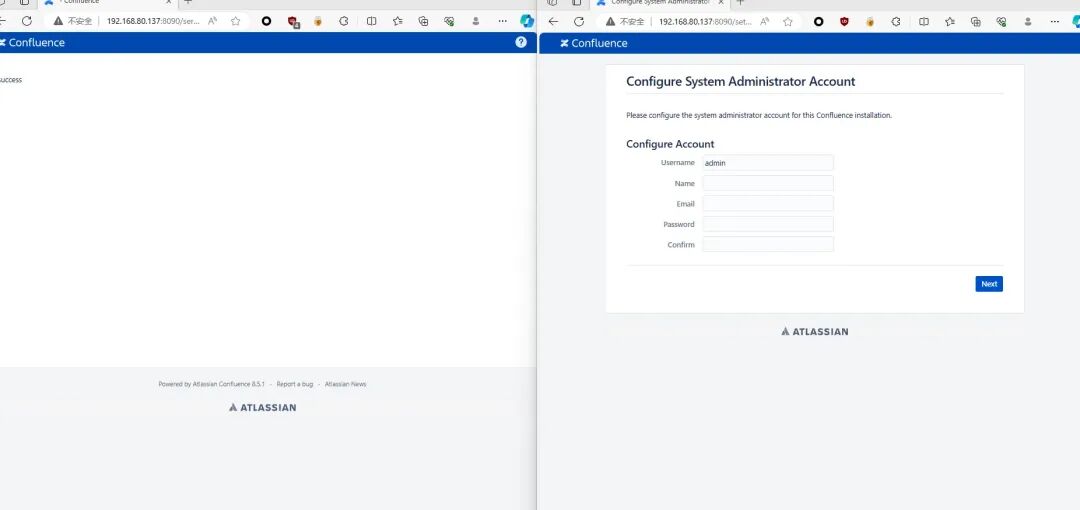1080x510 pixels.
Task: Click the black circle extension in right window
Action: [x=818, y=21]
